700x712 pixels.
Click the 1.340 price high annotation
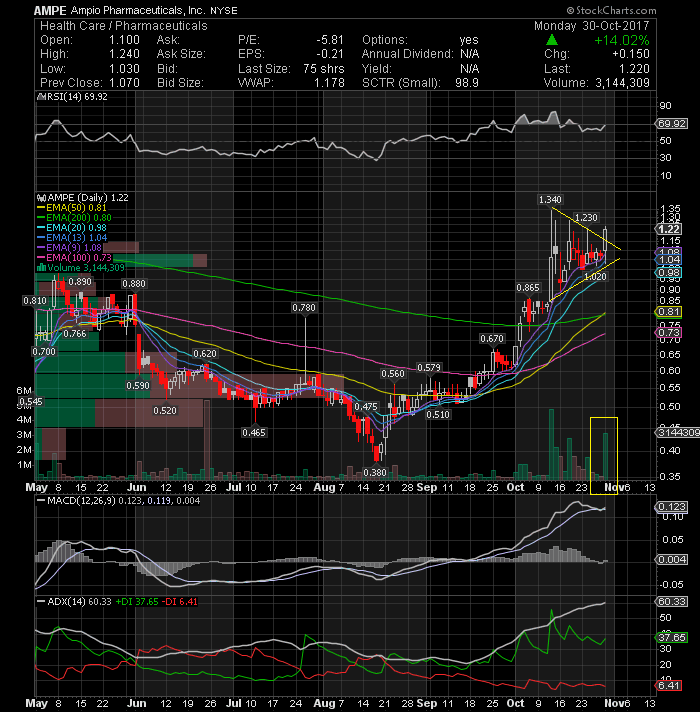[550, 199]
